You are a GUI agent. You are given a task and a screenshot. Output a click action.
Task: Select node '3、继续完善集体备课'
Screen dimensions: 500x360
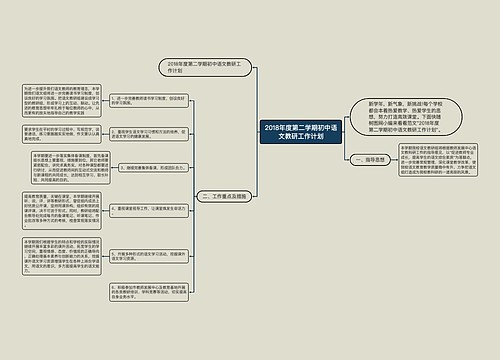tap(153, 168)
